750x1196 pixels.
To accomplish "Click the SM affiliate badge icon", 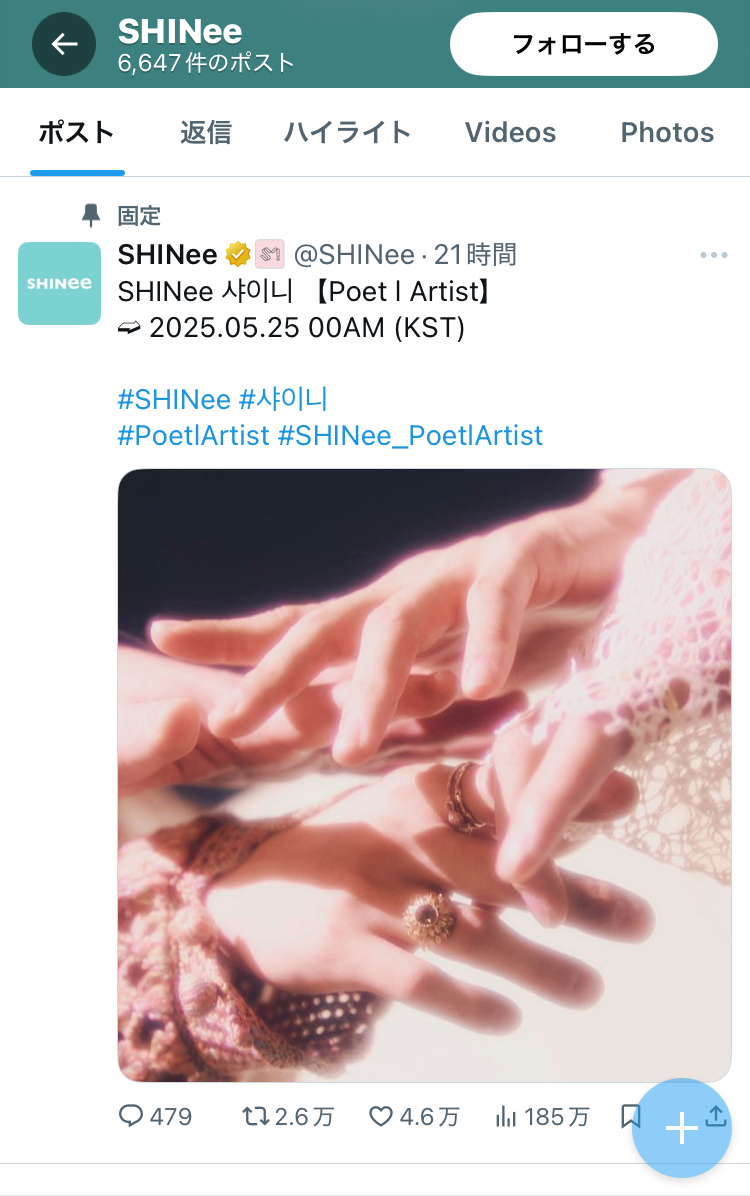I will [x=270, y=254].
